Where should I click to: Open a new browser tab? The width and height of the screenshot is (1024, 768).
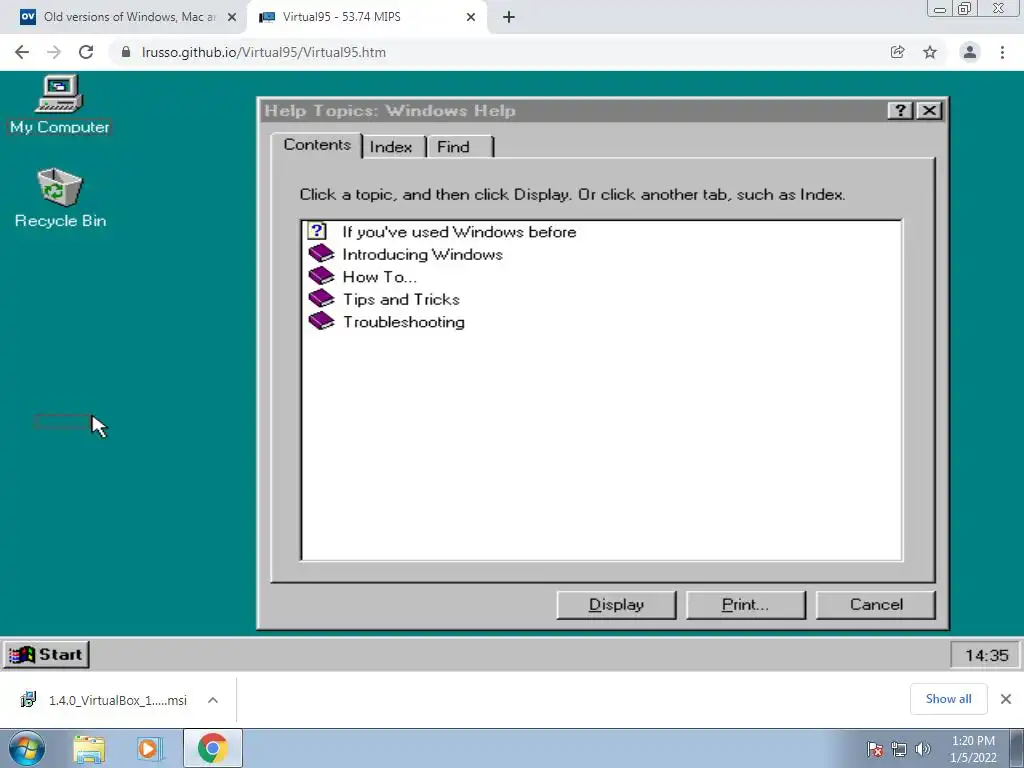(x=509, y=17)
